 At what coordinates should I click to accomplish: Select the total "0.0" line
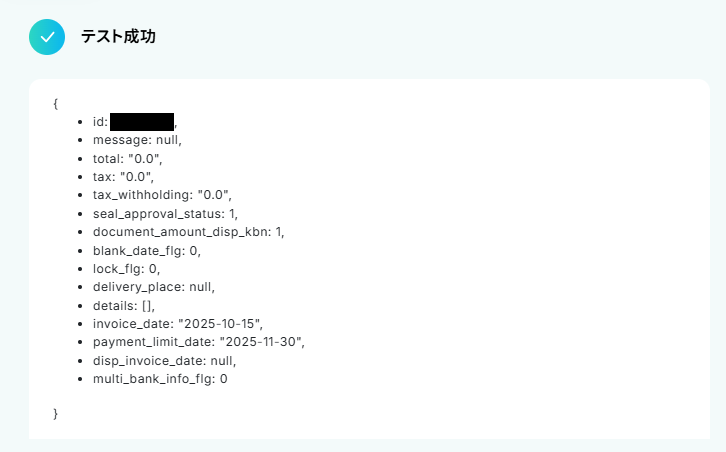(127, 158)
